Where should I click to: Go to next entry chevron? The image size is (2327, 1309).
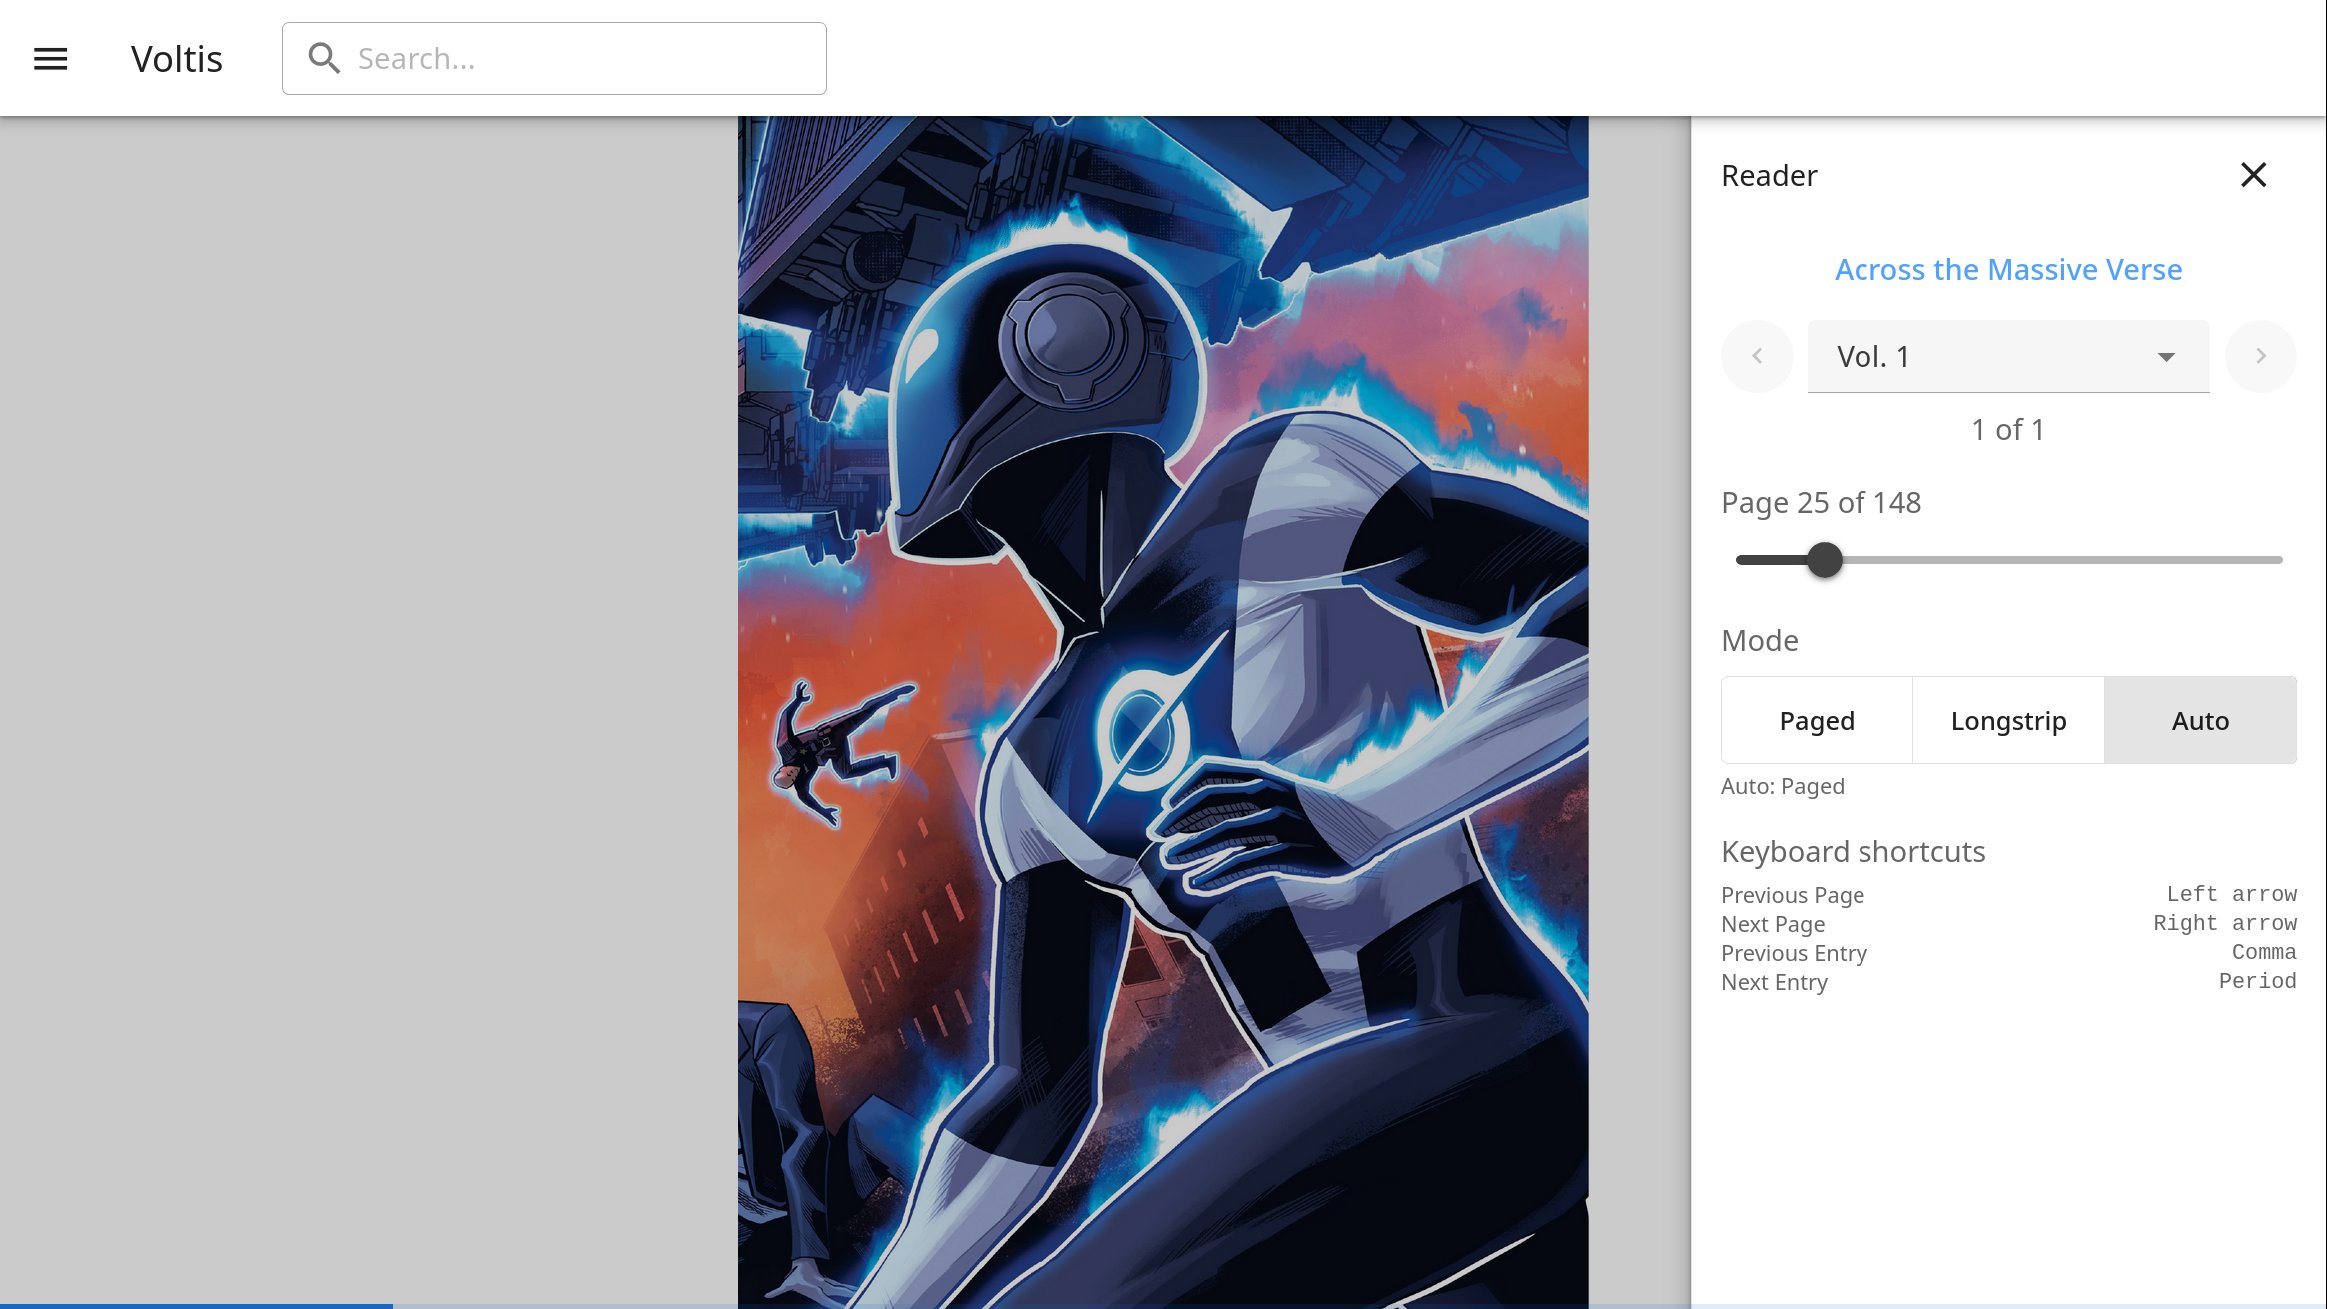tap(2260, 356)
